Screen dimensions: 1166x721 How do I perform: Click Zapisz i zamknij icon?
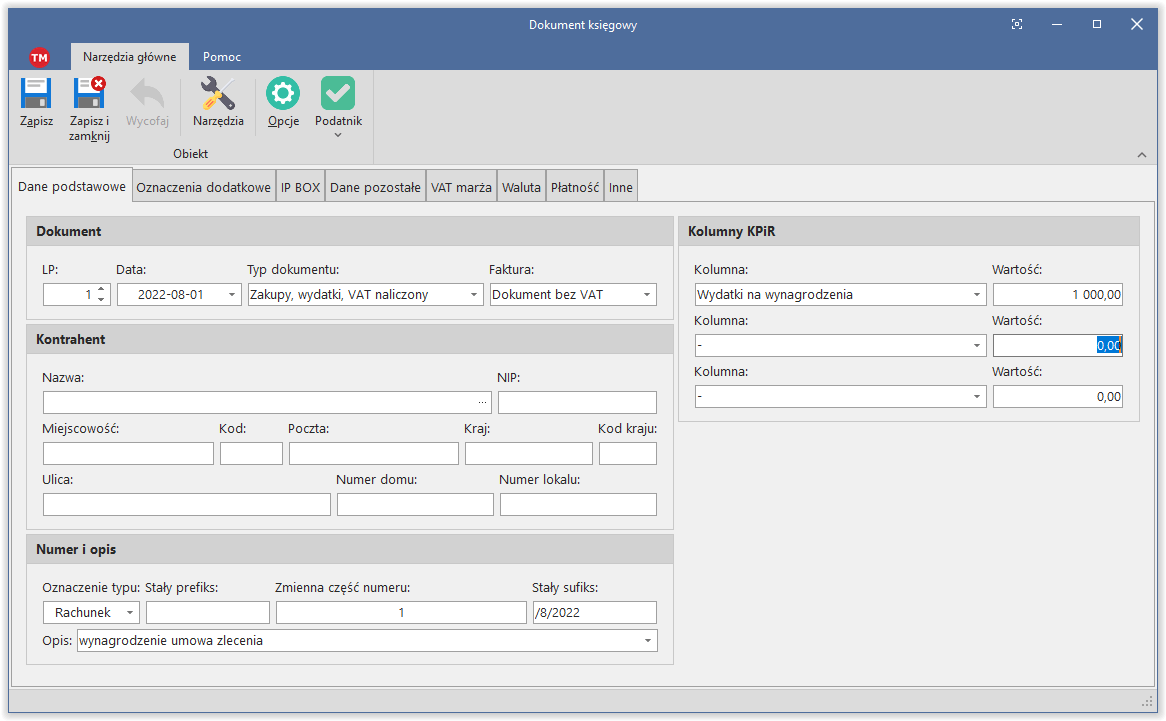pyautogui.click(x=89, y=95)
